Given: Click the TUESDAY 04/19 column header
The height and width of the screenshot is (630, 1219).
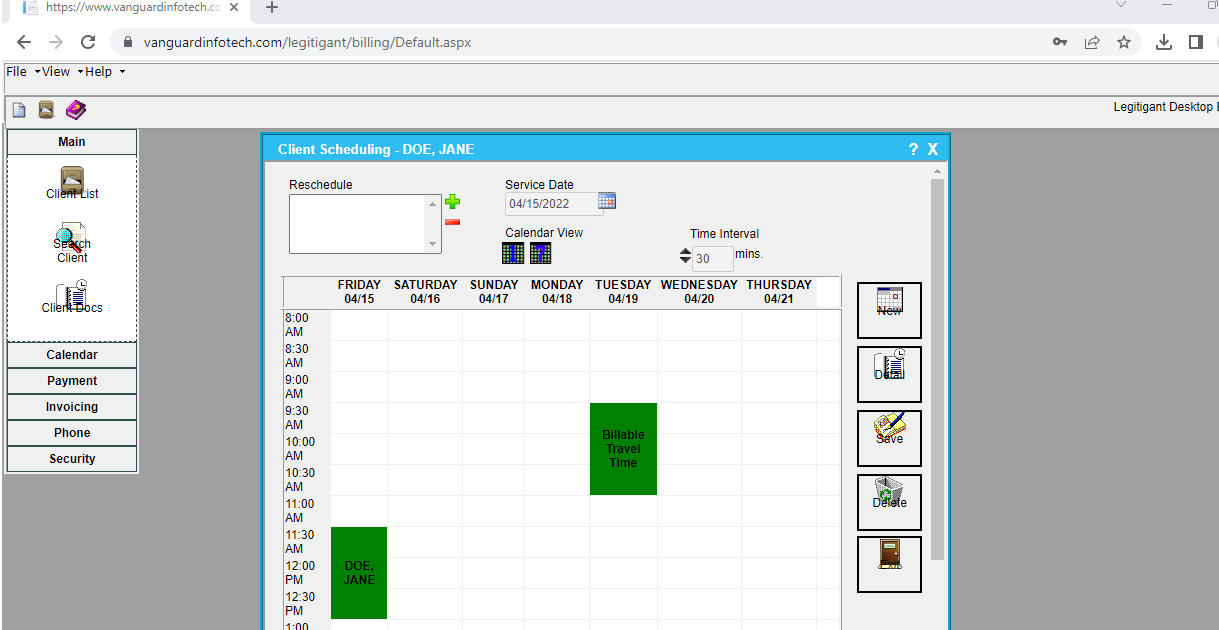Looking at the screenshot, I should pyautogui.click(x=623, y=292).
